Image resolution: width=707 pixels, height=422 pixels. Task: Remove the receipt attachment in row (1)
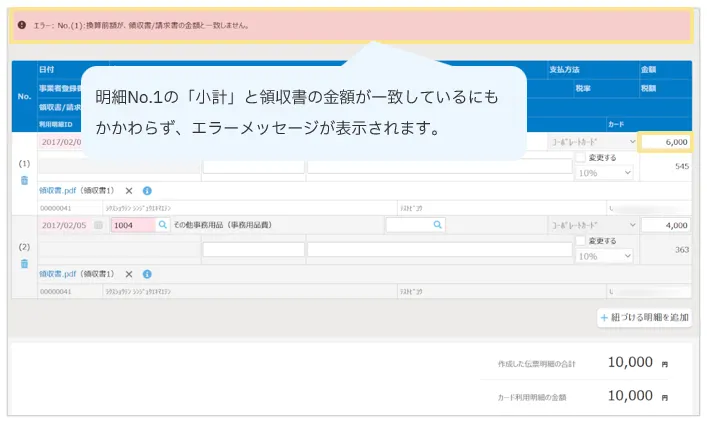(129, 190)
